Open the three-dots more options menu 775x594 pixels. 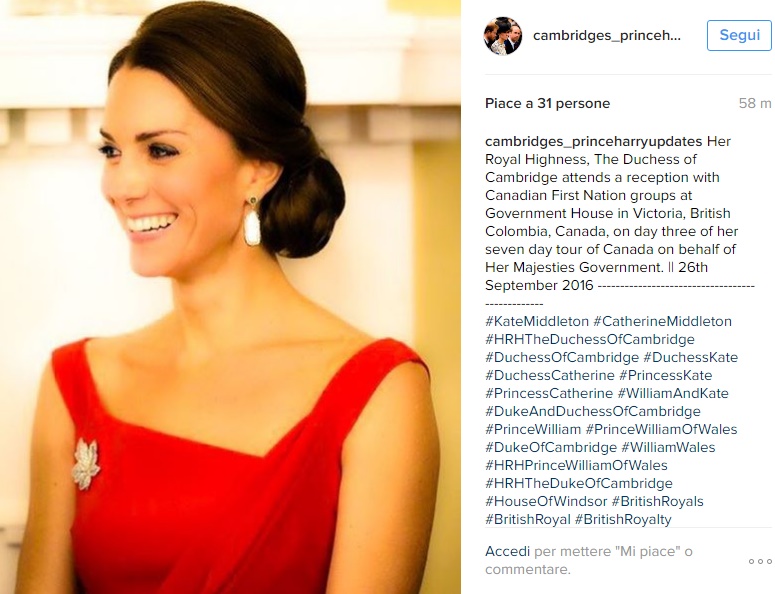click(760, 561)
